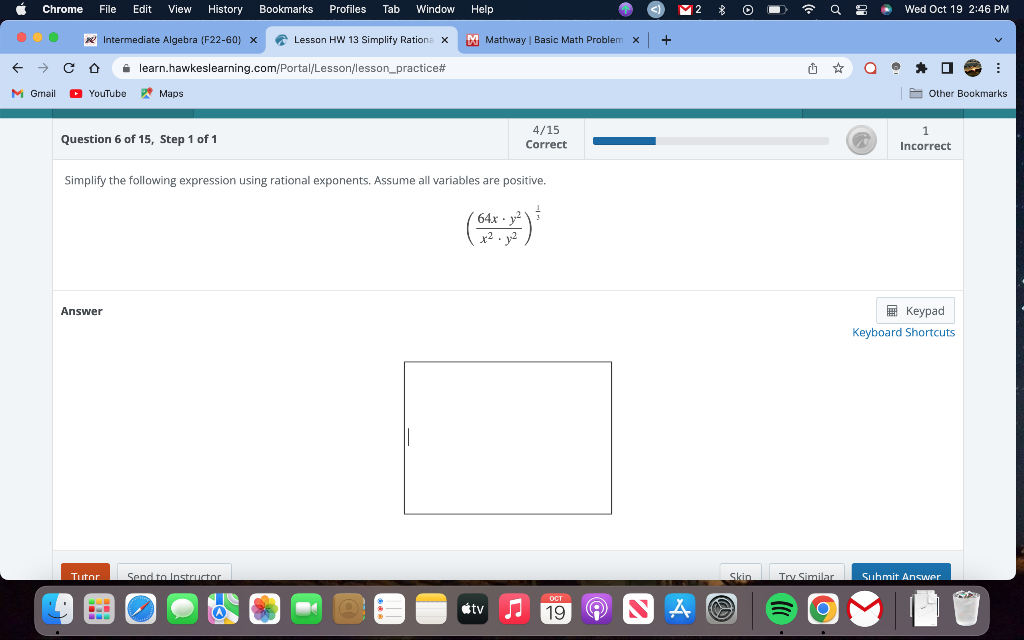The height and width of the screenshot is (640, 1024).
Task: Open the Keypad panel
Action: pos(914,310)
